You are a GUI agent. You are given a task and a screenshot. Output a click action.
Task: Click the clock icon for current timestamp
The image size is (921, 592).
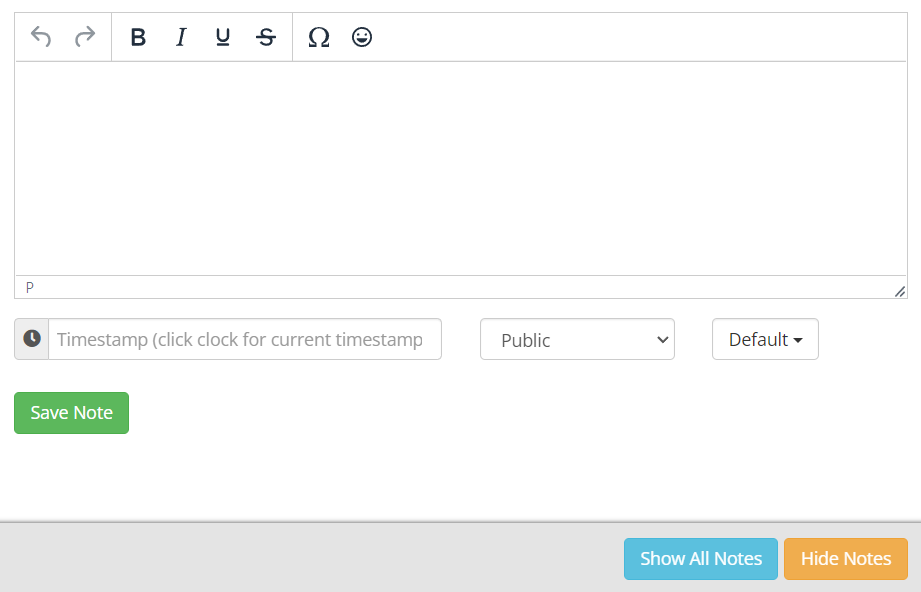pyautogui.click(x=32, y=339)
